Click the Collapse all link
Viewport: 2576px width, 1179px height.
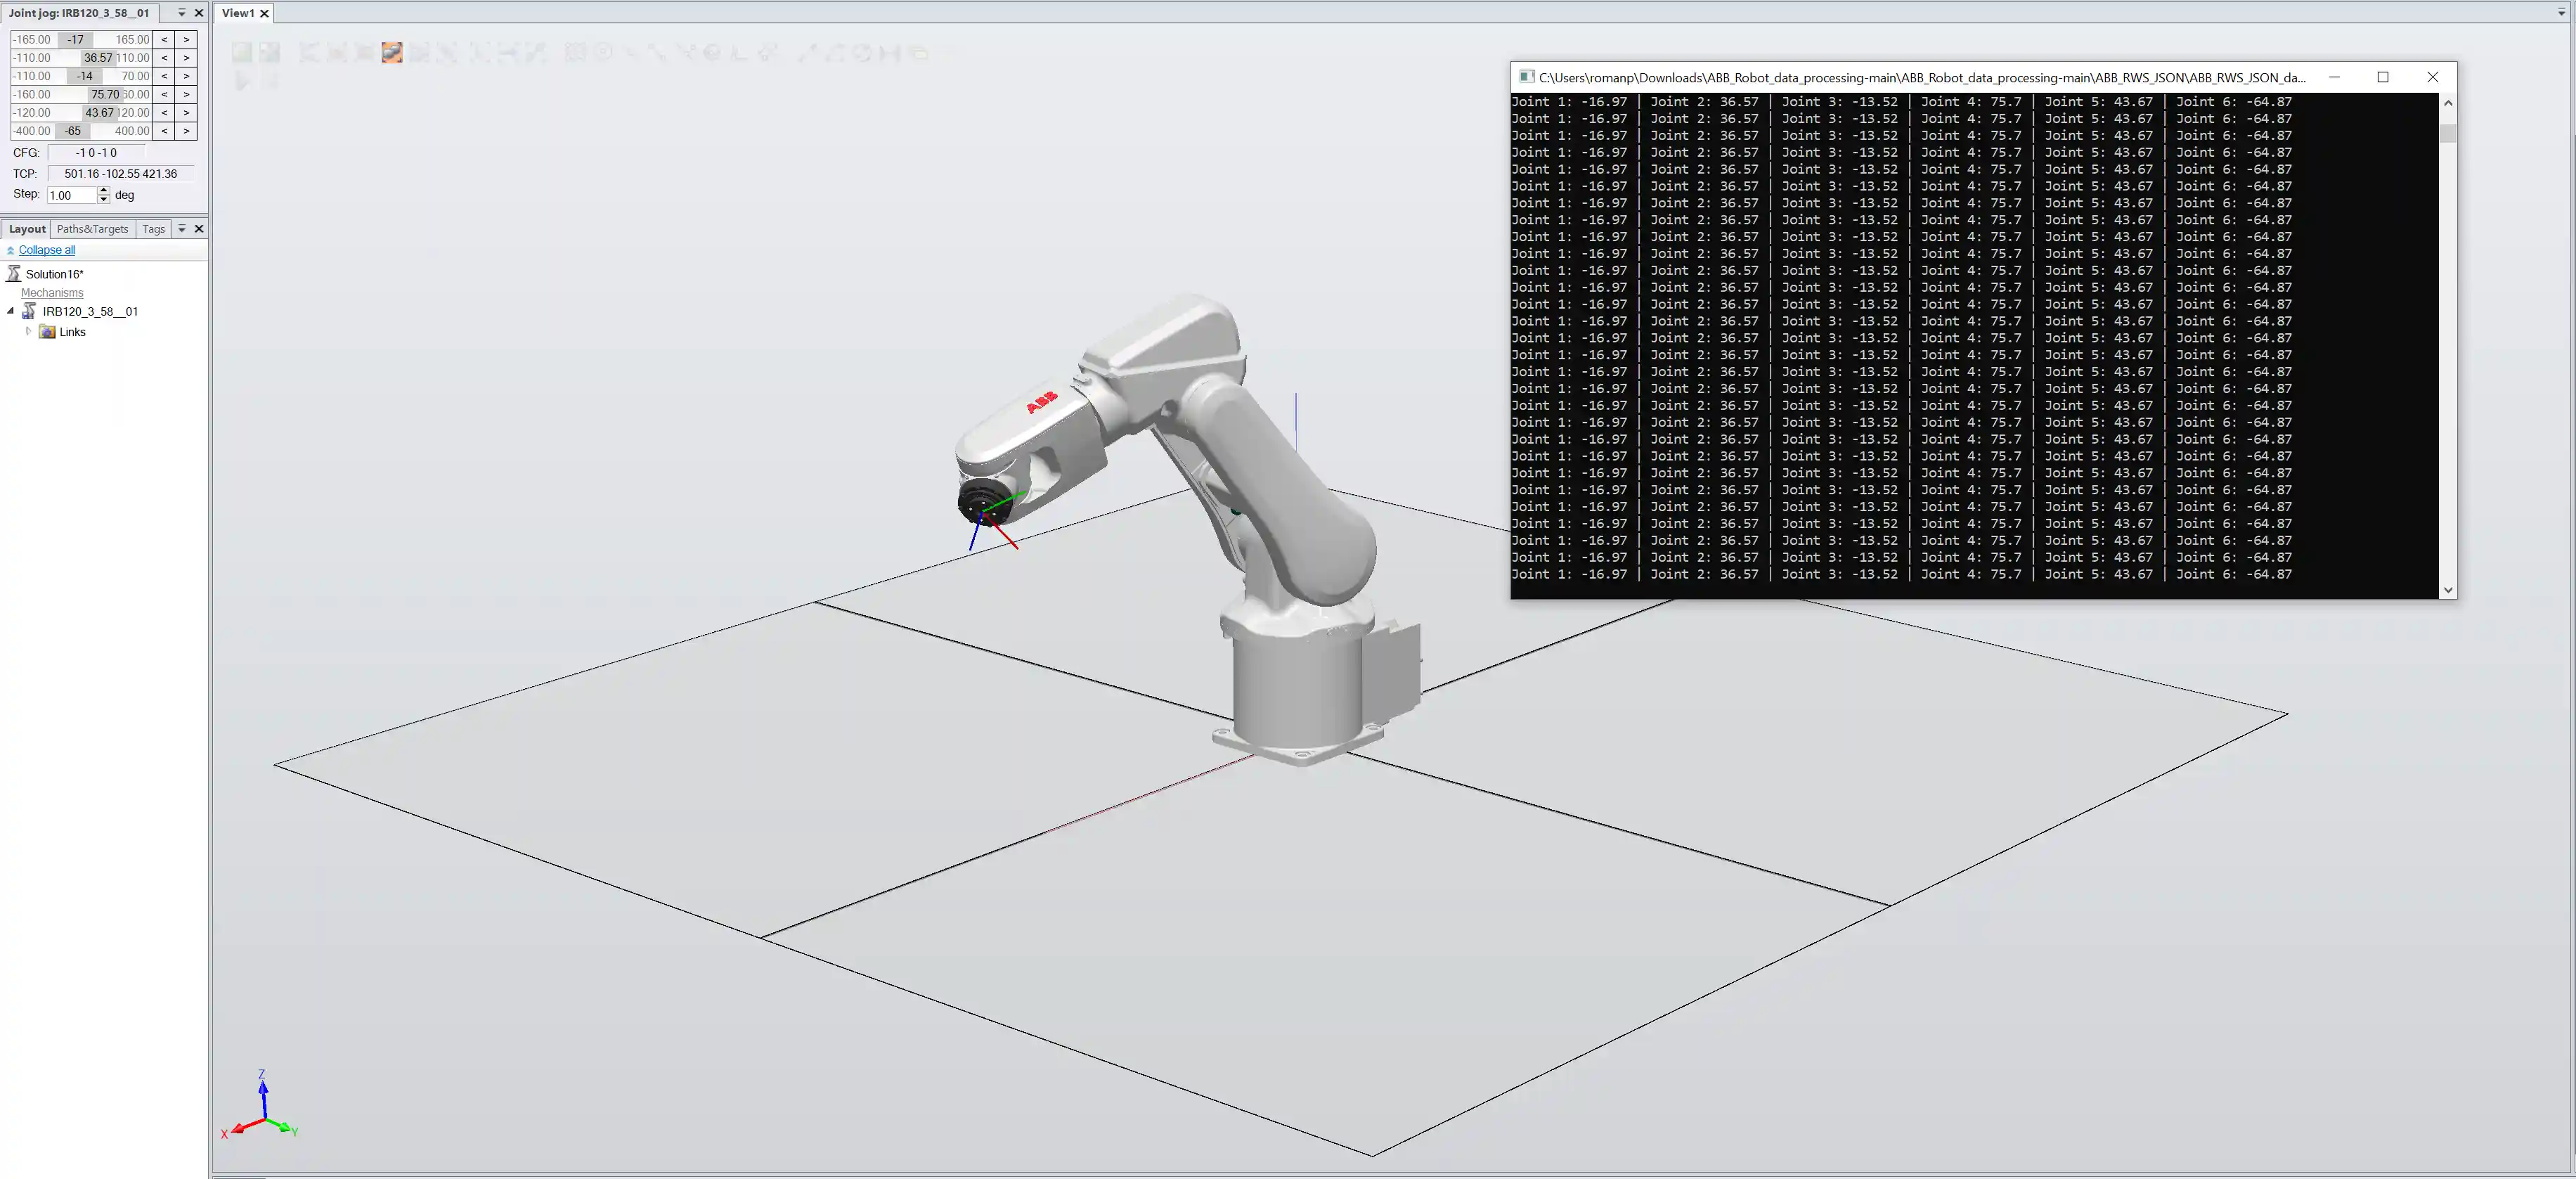46,250
